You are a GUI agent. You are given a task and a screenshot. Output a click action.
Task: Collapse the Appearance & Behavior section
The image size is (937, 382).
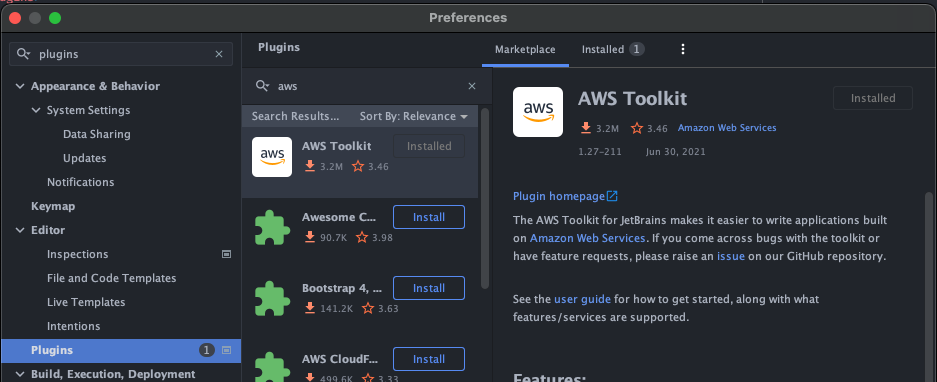[x=20, y=87]
